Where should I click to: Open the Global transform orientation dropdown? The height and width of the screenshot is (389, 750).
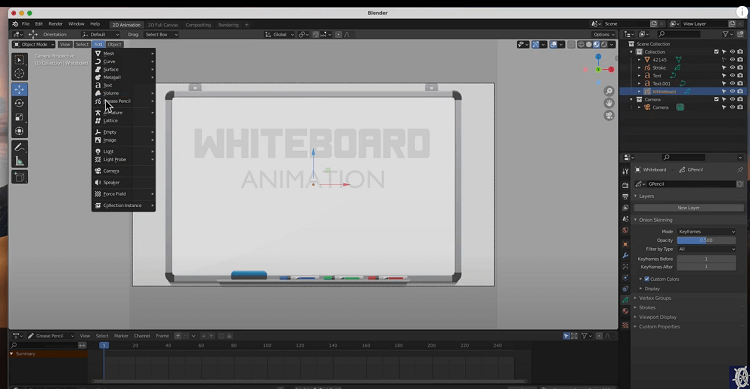pyautogui.click(x=280, y=34)
